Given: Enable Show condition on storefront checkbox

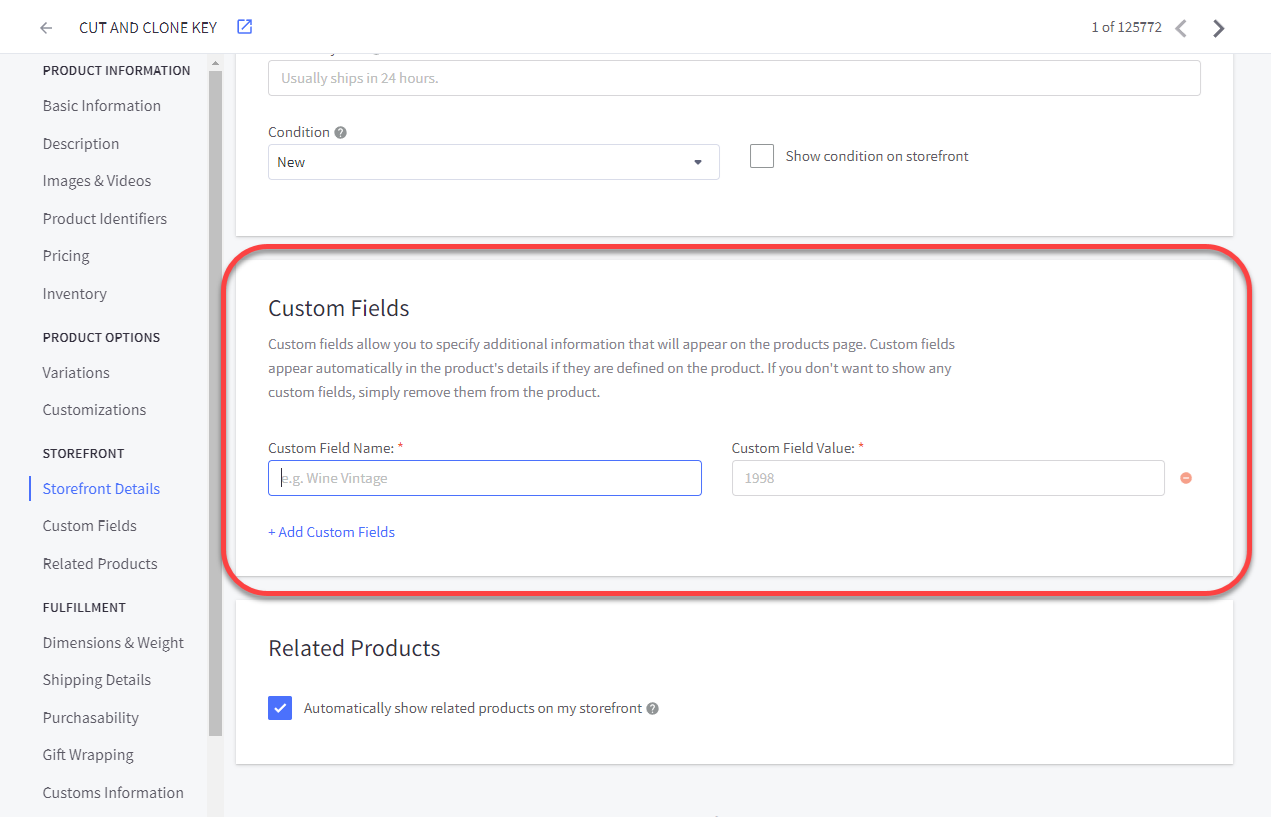Looking at the screenshot, I should pos(762,156).
